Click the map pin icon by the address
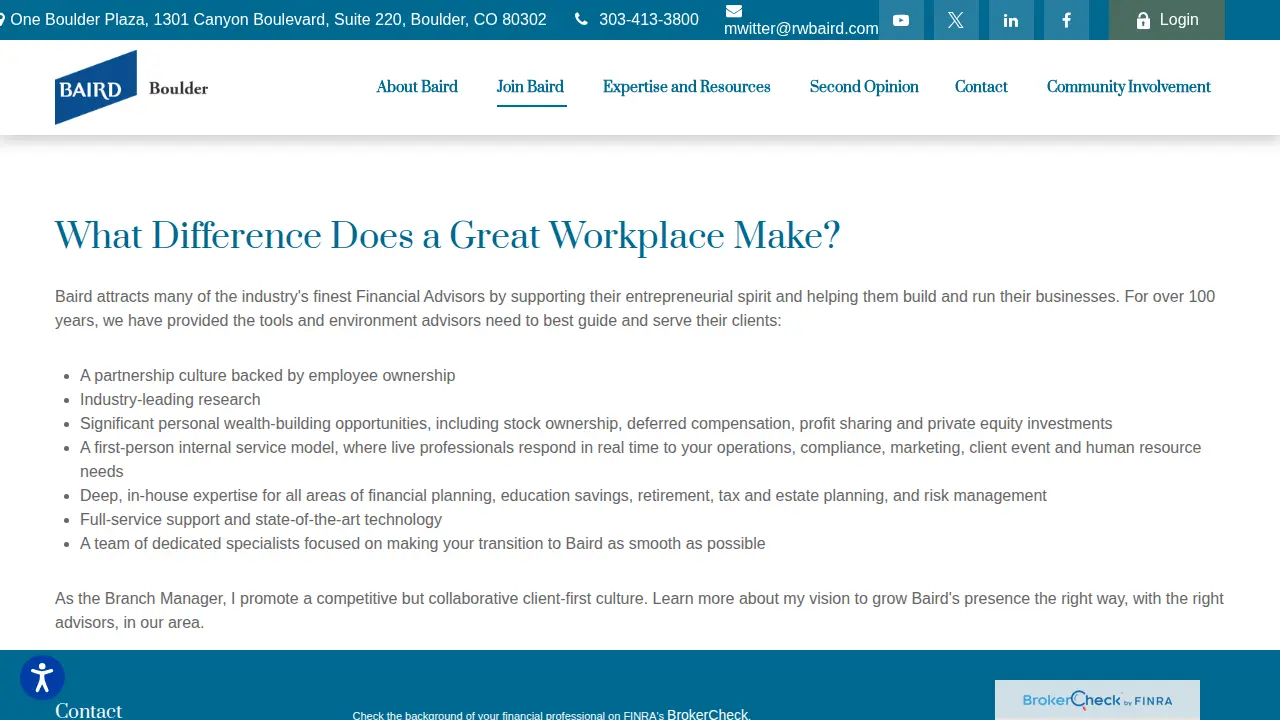 pos(2,20)
